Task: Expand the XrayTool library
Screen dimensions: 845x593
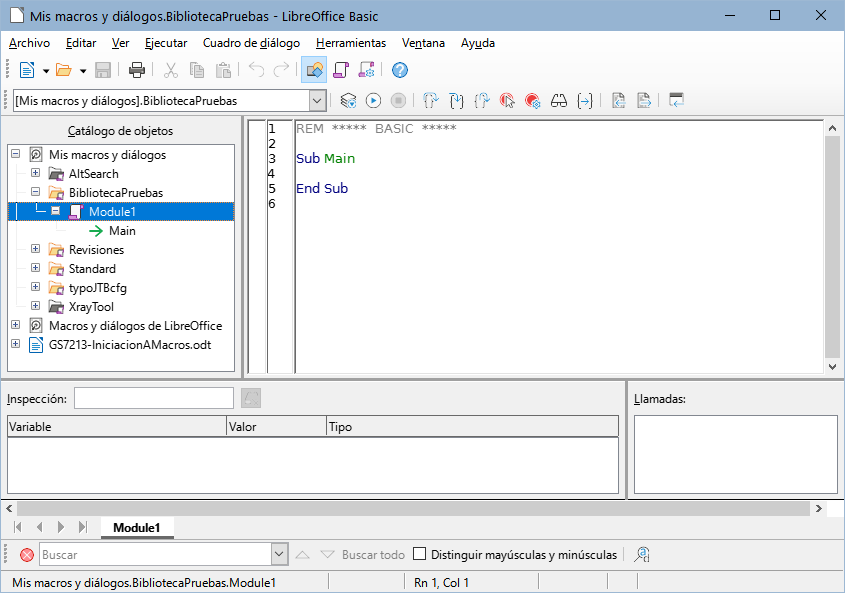Action: [x=36, y=306]
